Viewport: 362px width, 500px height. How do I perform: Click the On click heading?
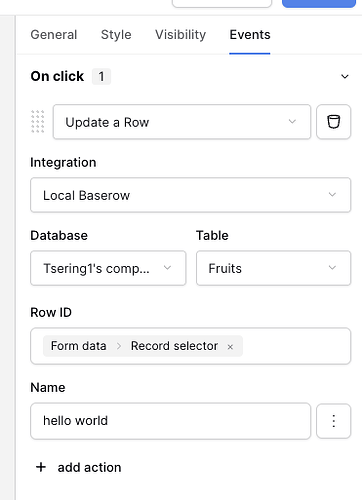tap(57, 76)
